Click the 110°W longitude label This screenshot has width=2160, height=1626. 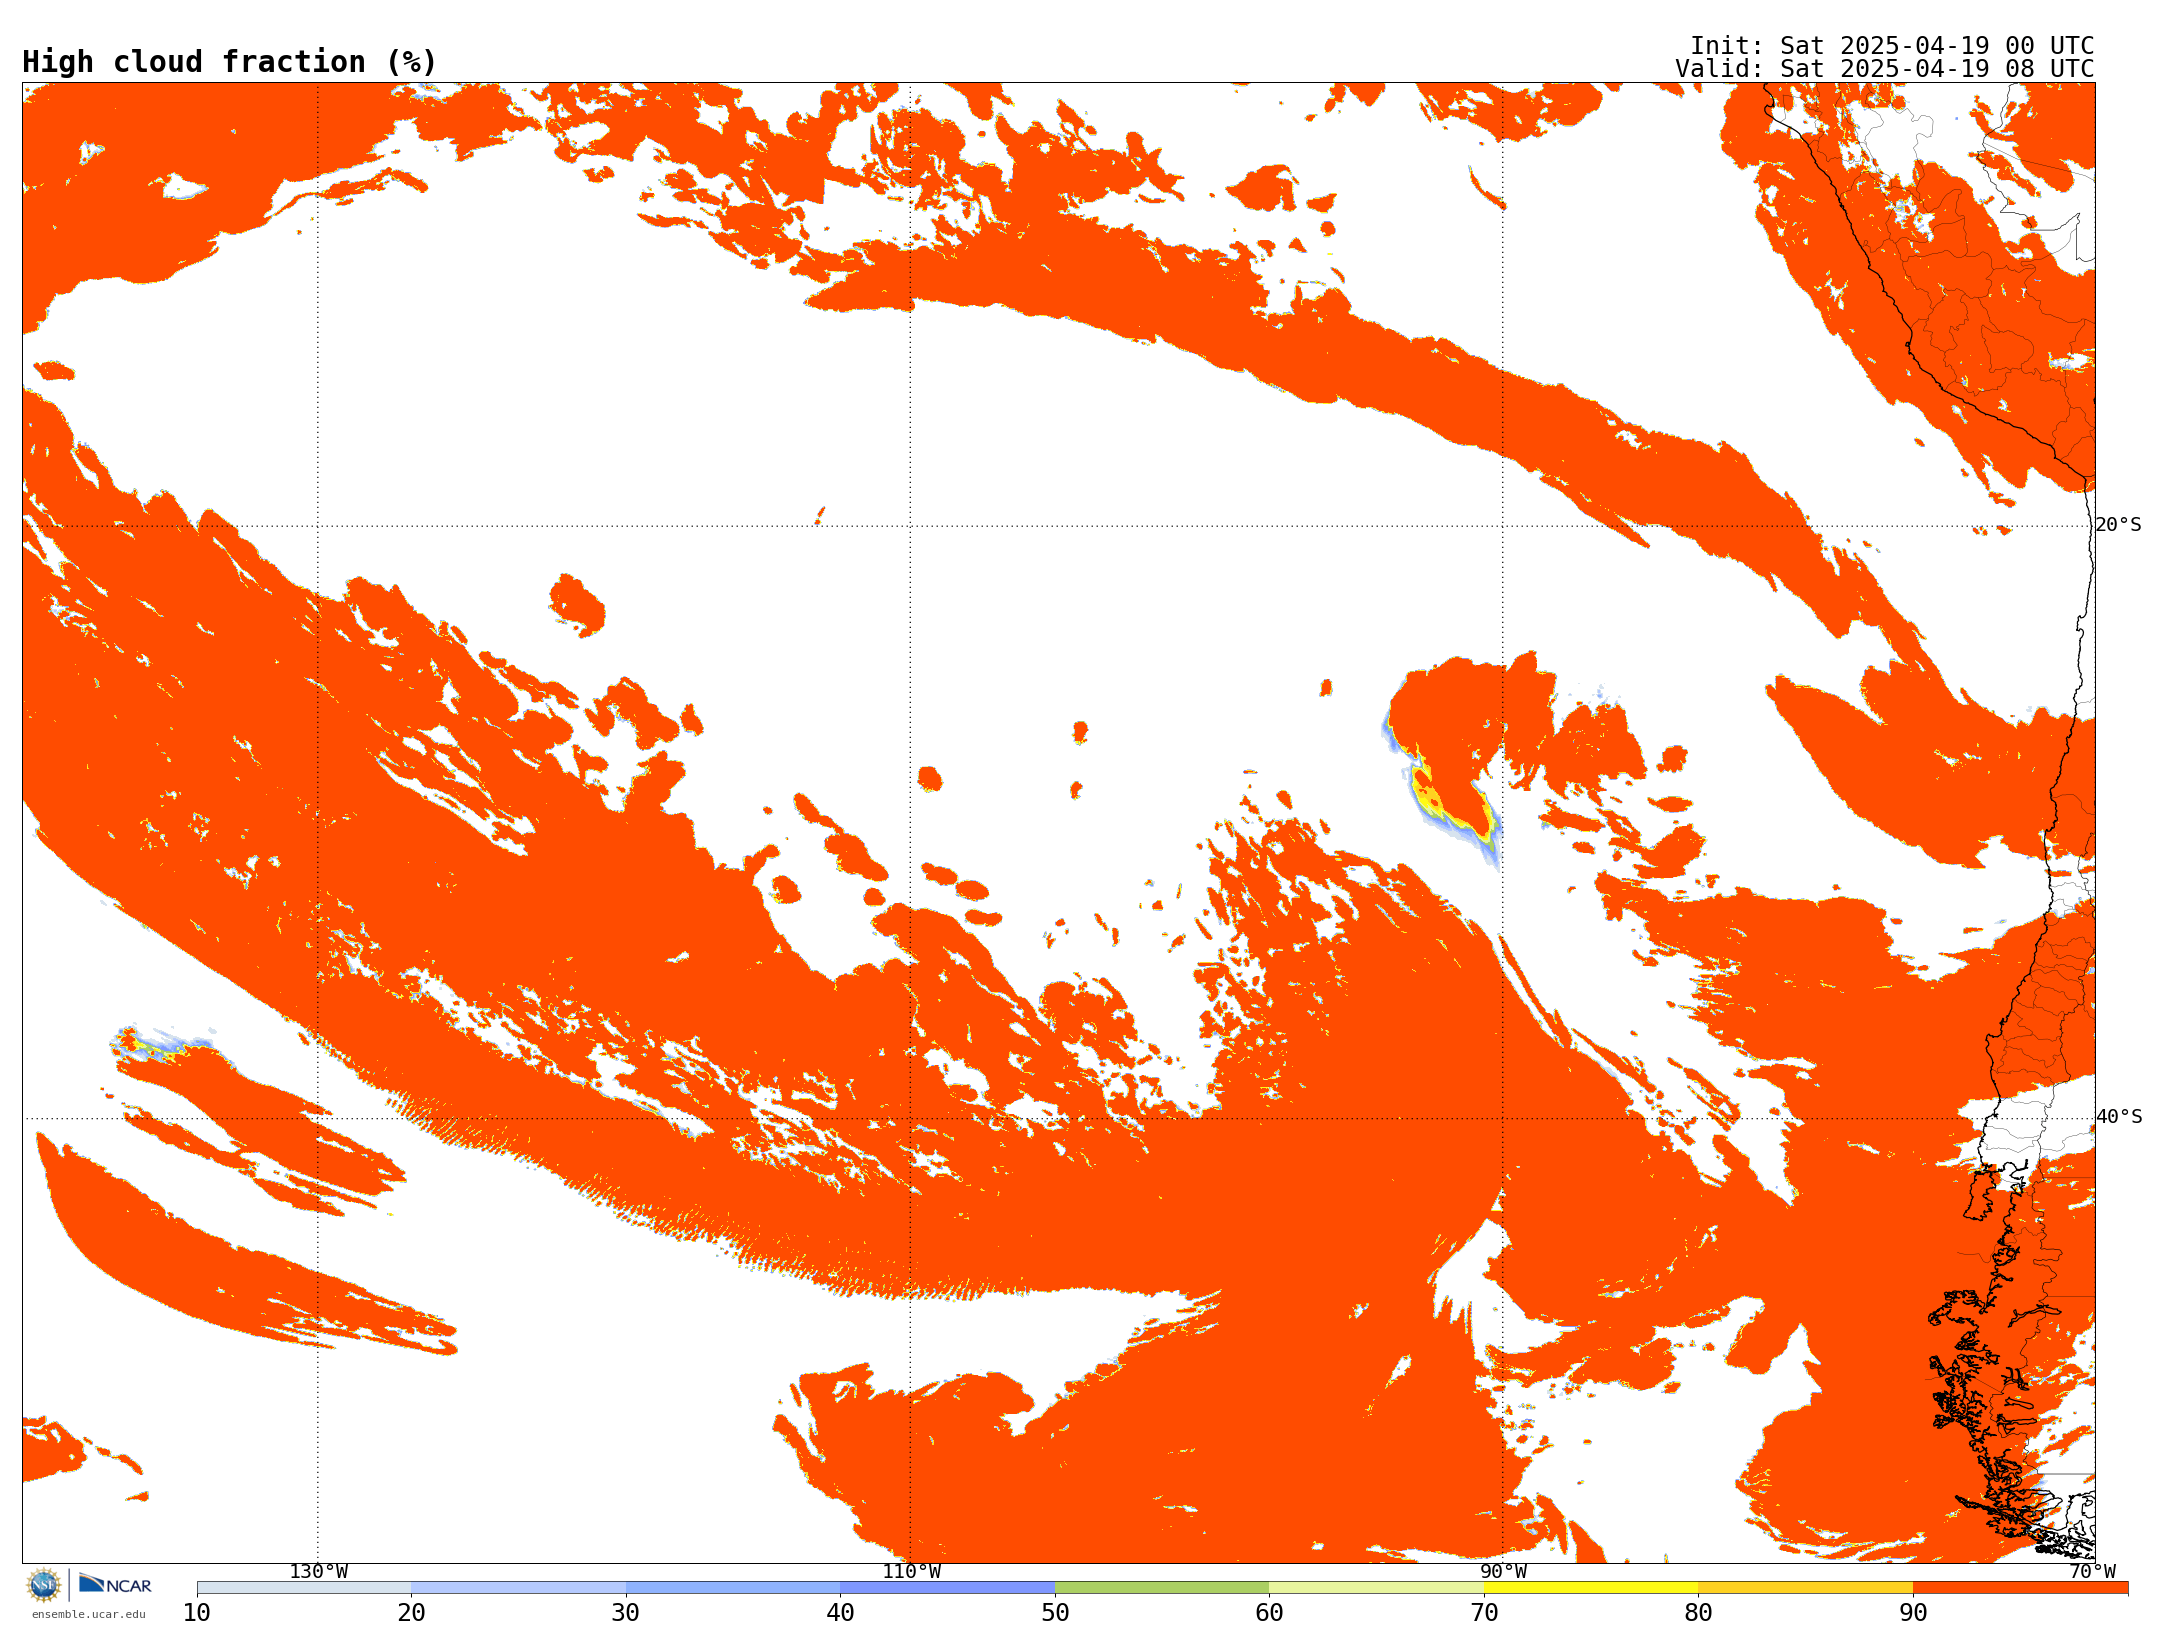(911, 1571)
